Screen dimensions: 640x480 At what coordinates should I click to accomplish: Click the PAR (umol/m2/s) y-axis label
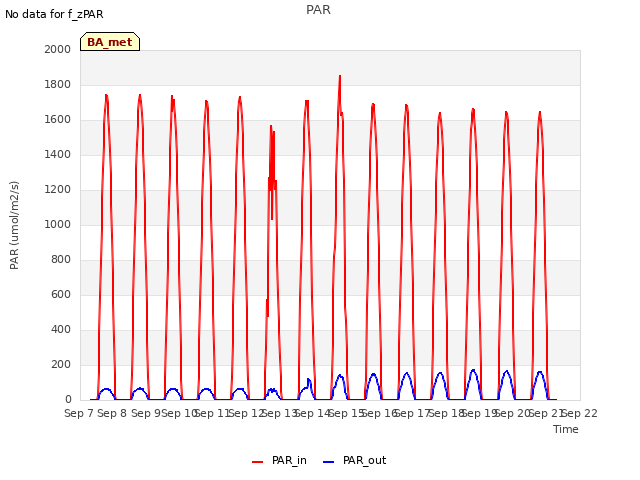tap(14, 225)
